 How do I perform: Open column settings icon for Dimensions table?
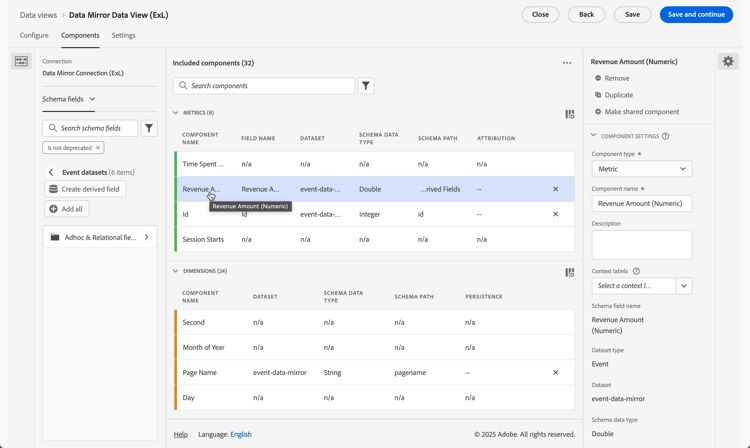click(570, 272)
